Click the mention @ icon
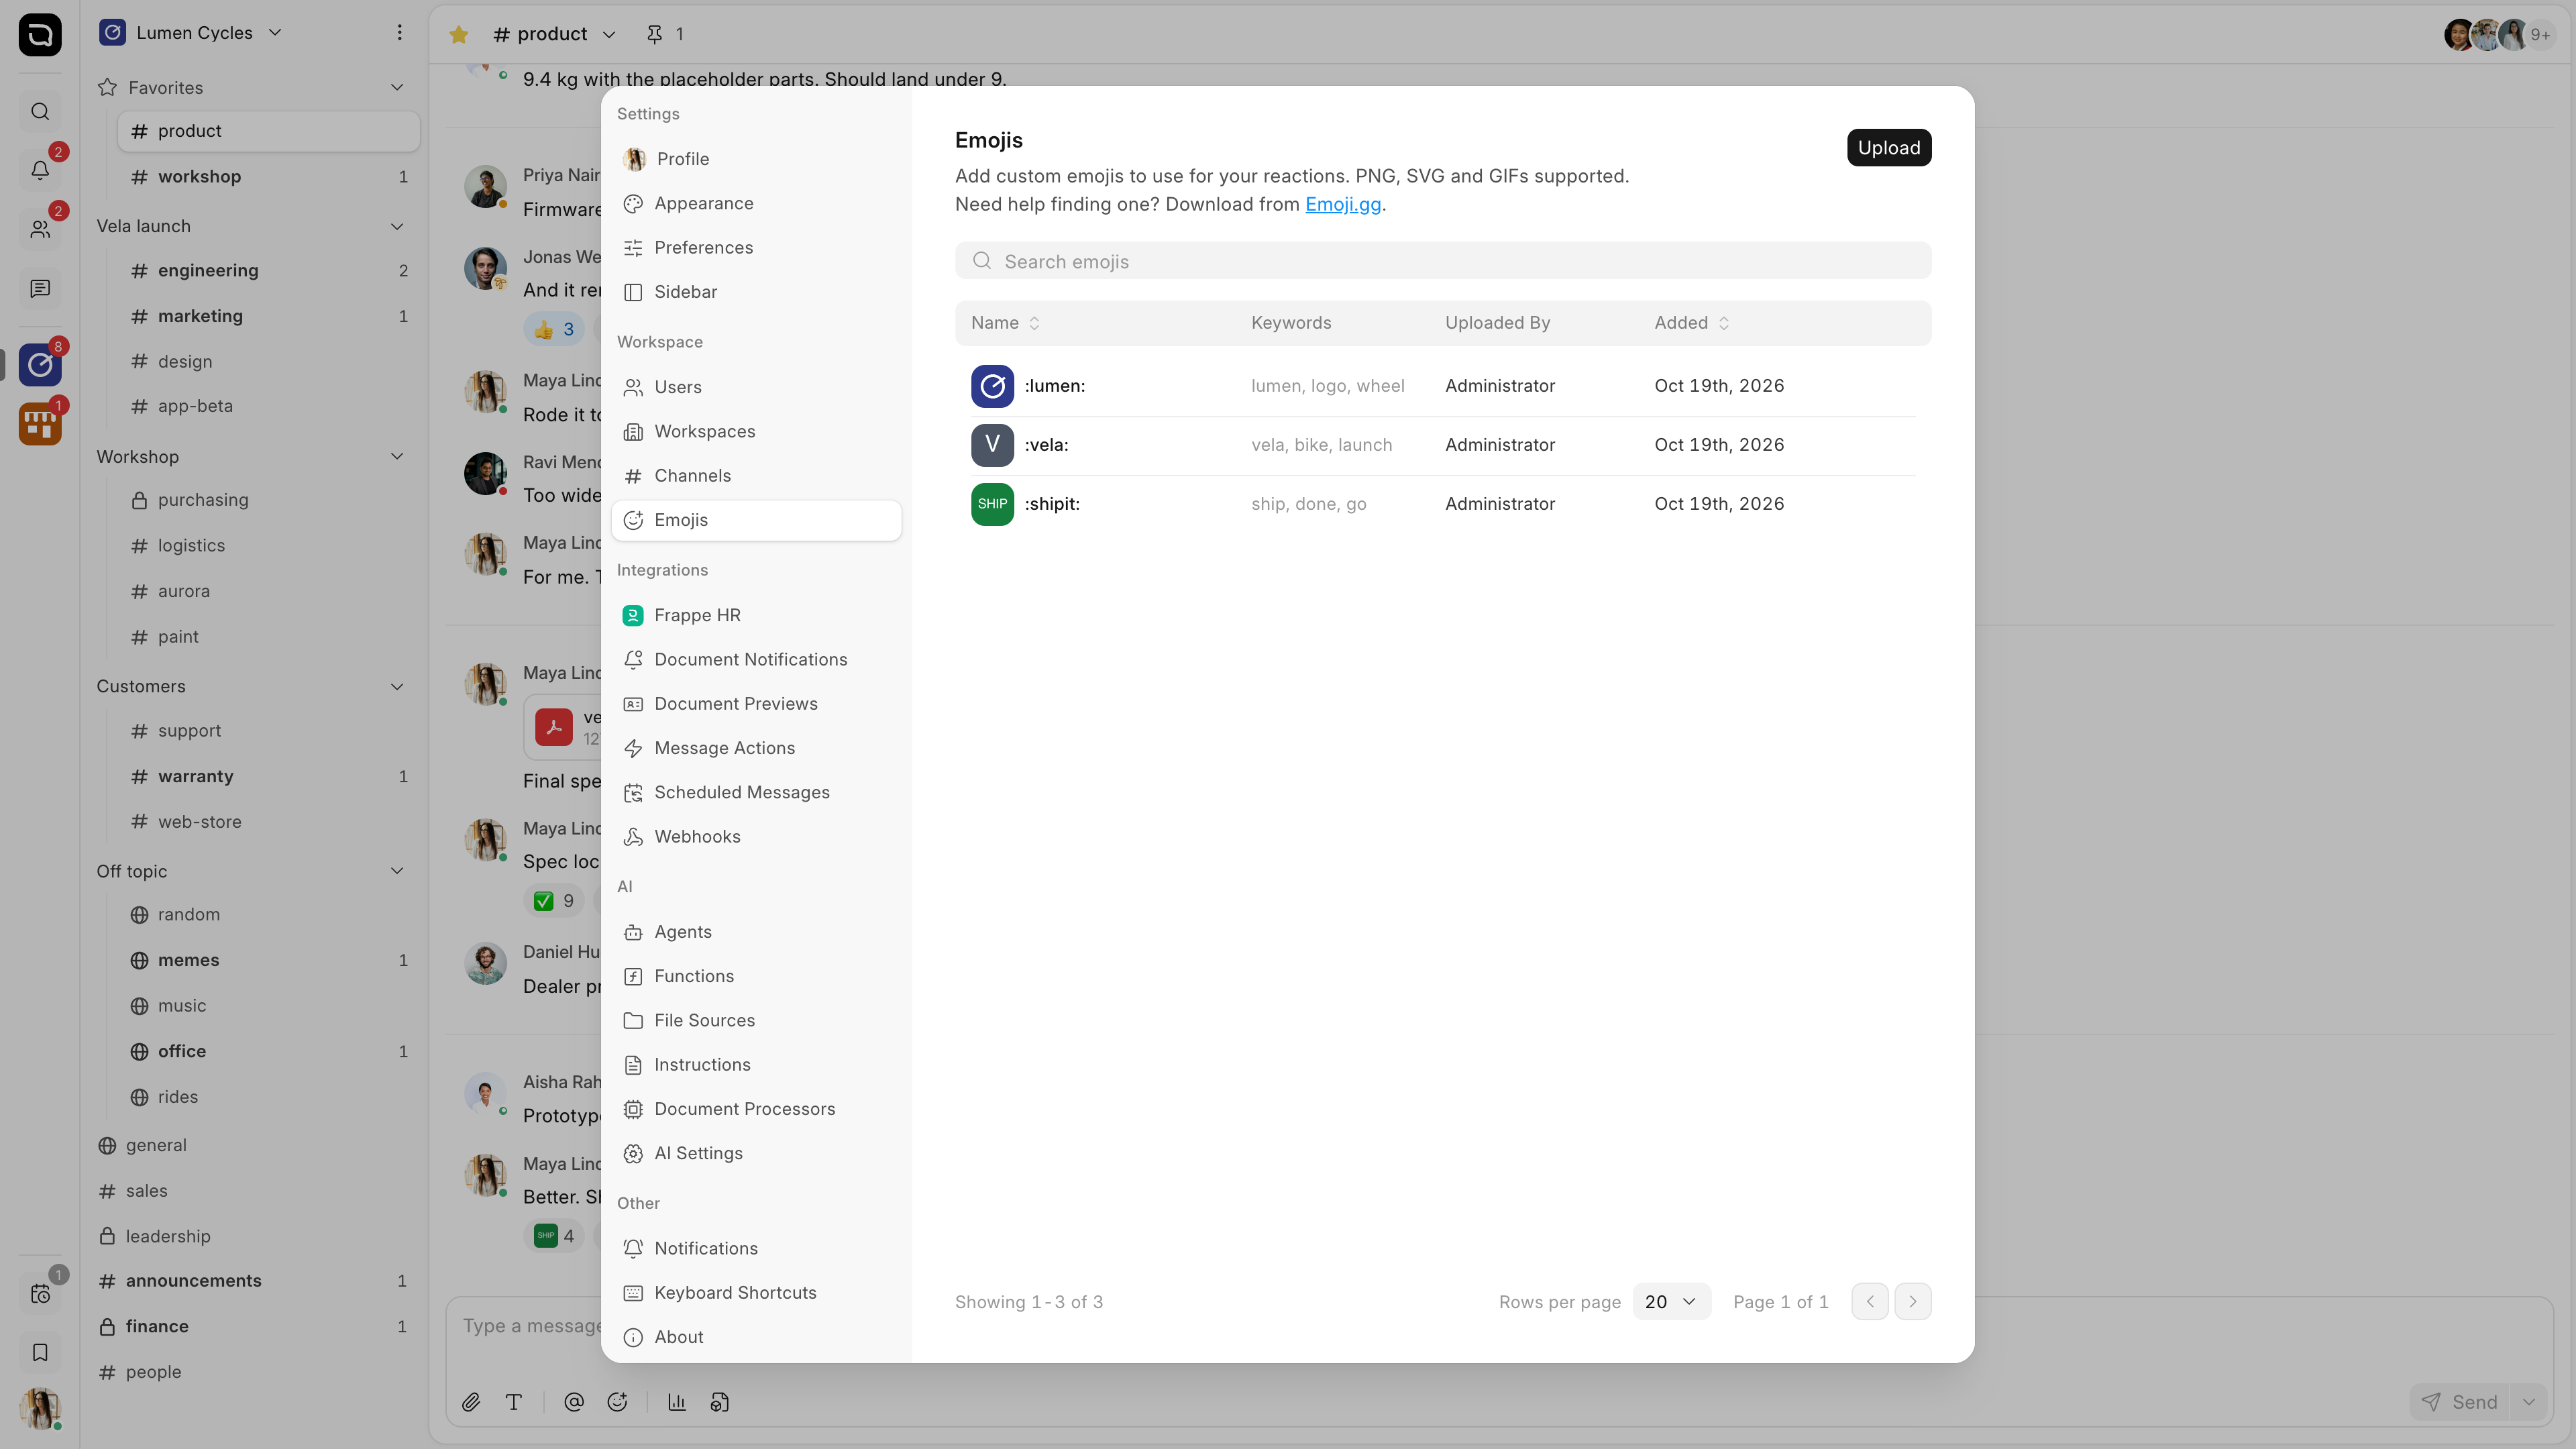 point(574,1402)
